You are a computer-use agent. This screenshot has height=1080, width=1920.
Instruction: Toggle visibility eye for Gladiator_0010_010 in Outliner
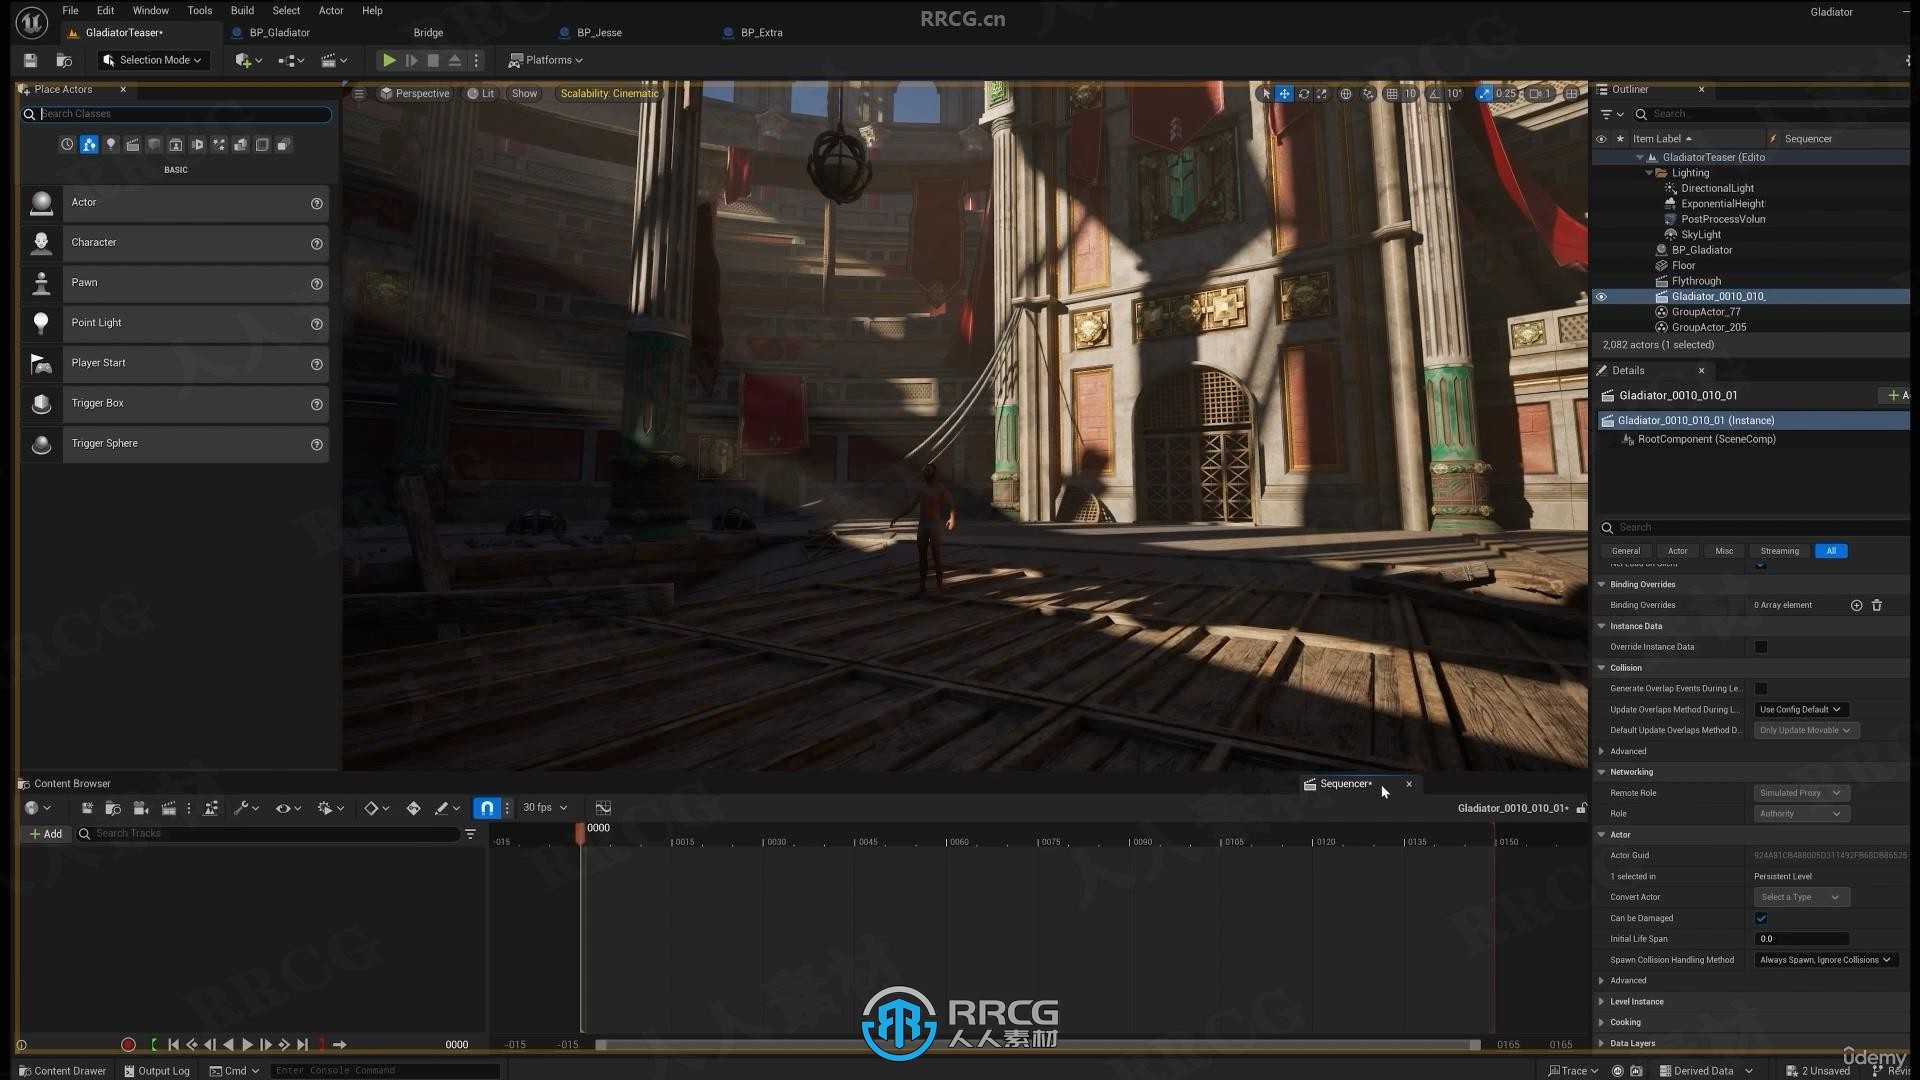point(1601,297)
